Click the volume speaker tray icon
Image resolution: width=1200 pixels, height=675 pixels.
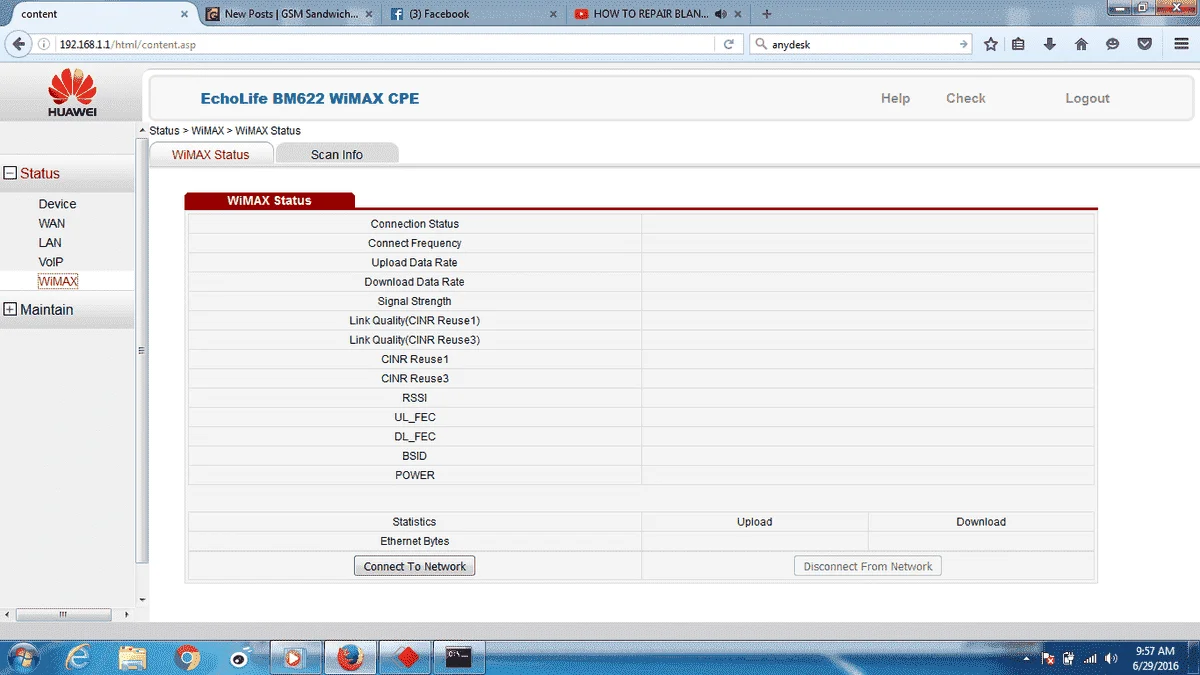[1111, 658]
